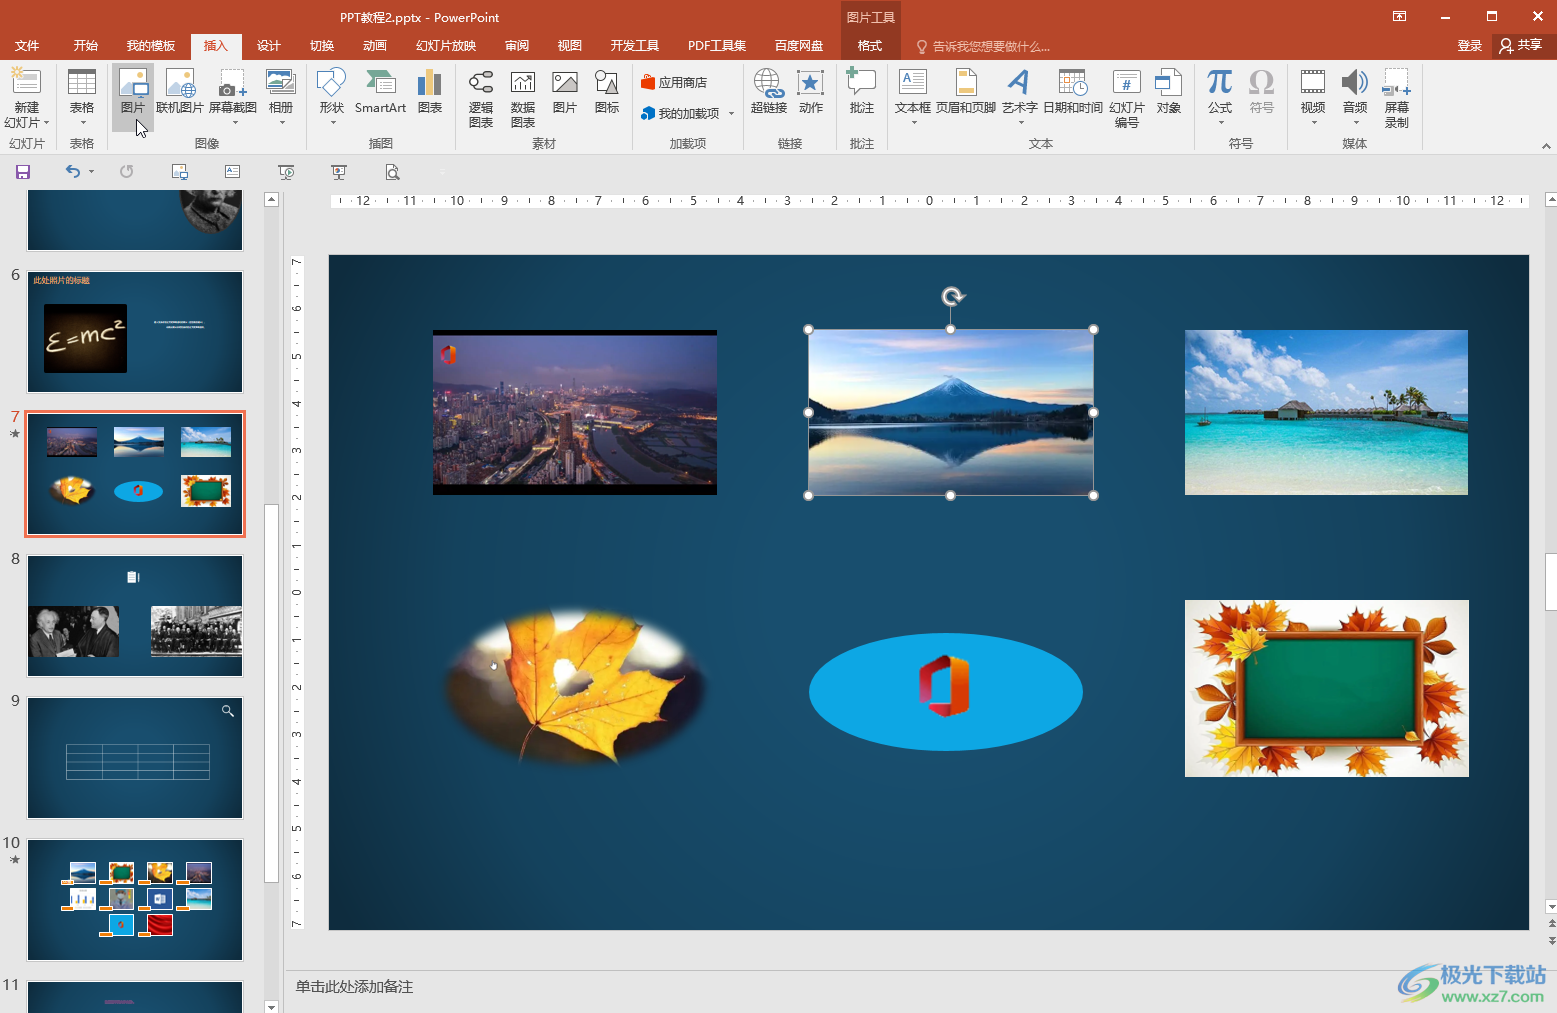
Task: Open the Slide Show (幻灯片放映) tab
Action: point(446,46)
